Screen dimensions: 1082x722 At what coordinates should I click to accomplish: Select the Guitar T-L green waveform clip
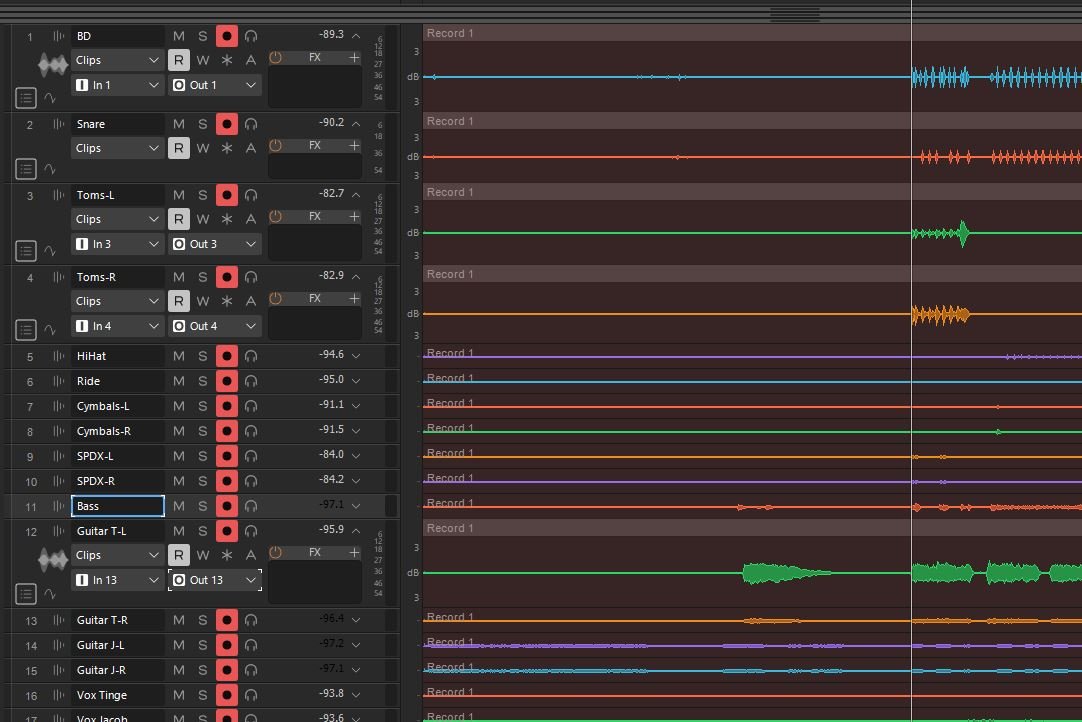786,573
